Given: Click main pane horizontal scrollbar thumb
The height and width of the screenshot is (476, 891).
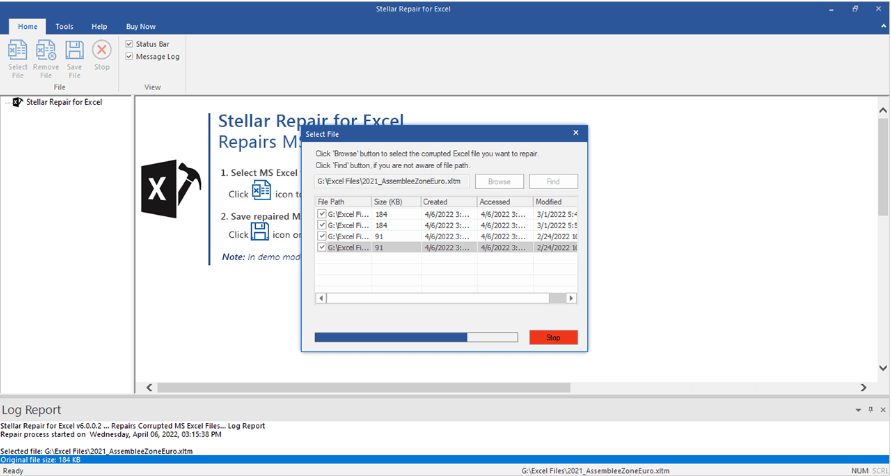Looking at the screenshot, I should point(364,387).
